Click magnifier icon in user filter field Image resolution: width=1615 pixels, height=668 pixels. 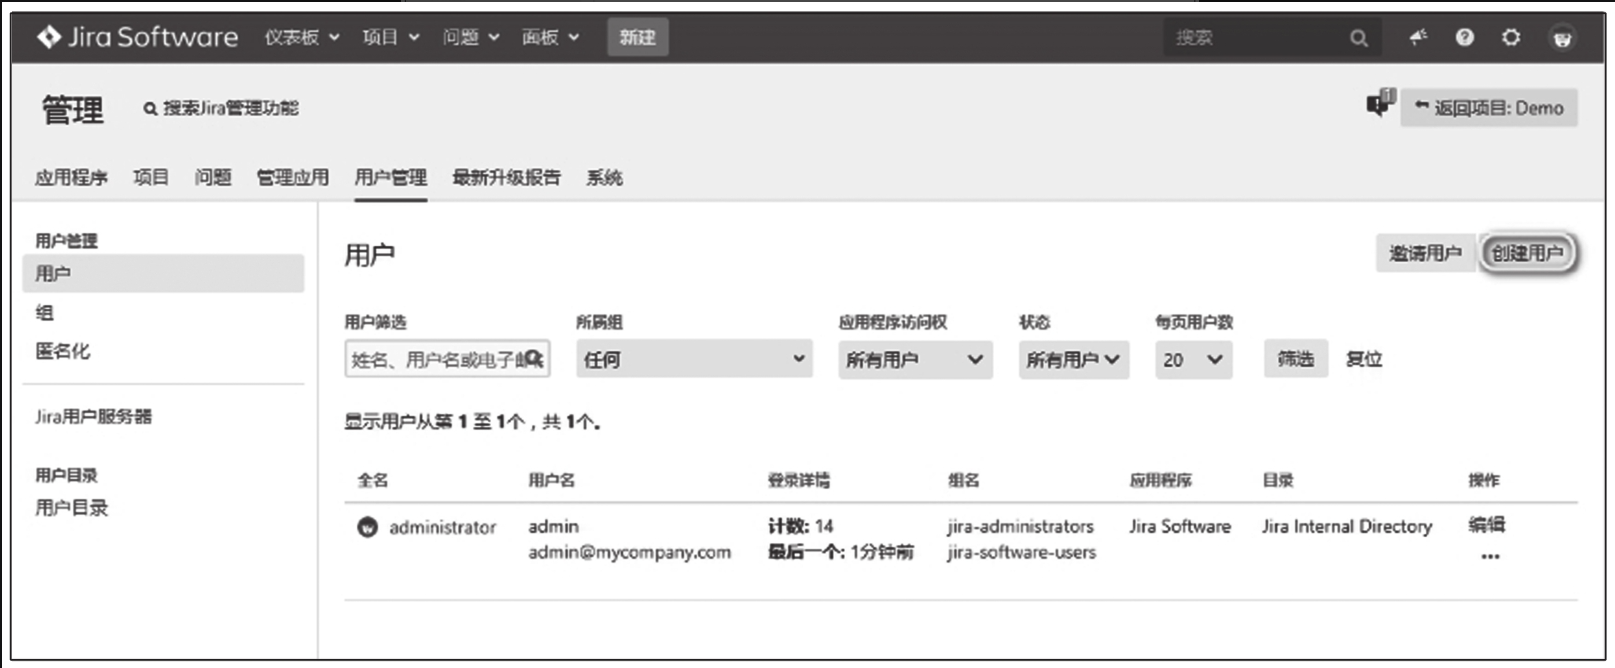(x=534, y=358)
